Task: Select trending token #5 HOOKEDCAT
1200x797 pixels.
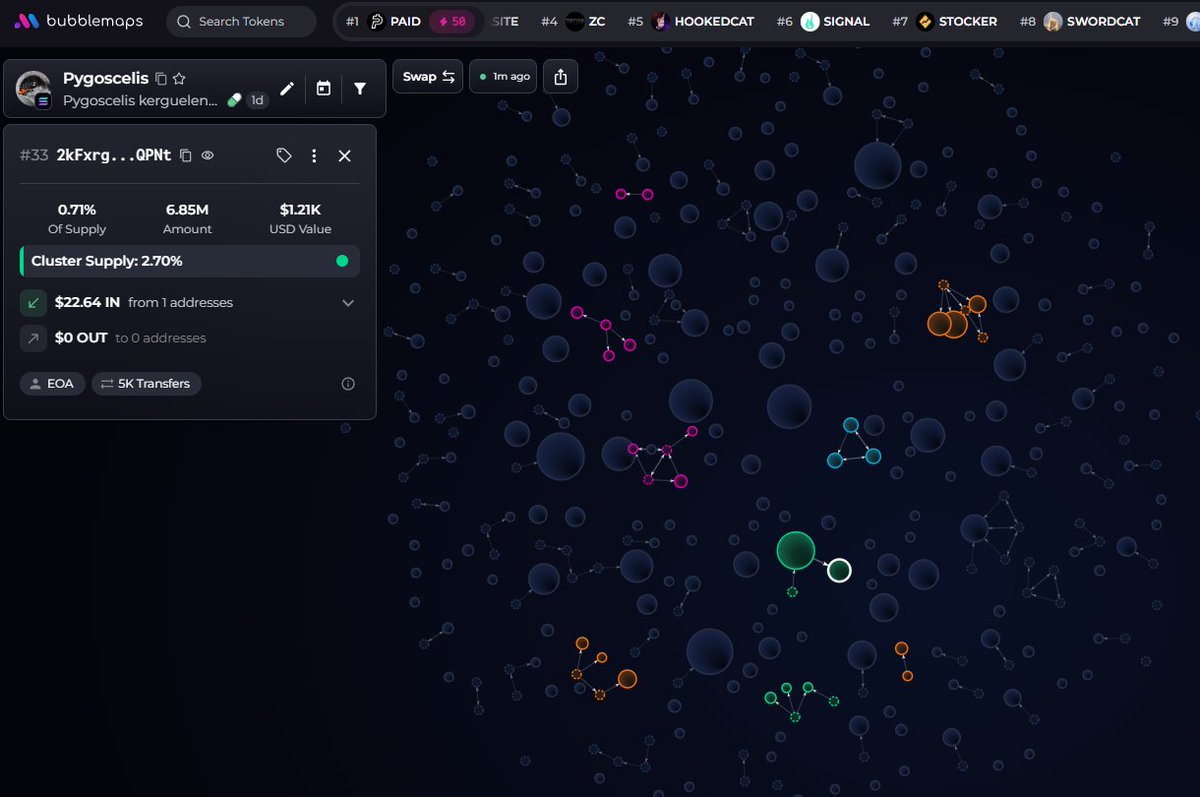Action: tap(691, 21)
